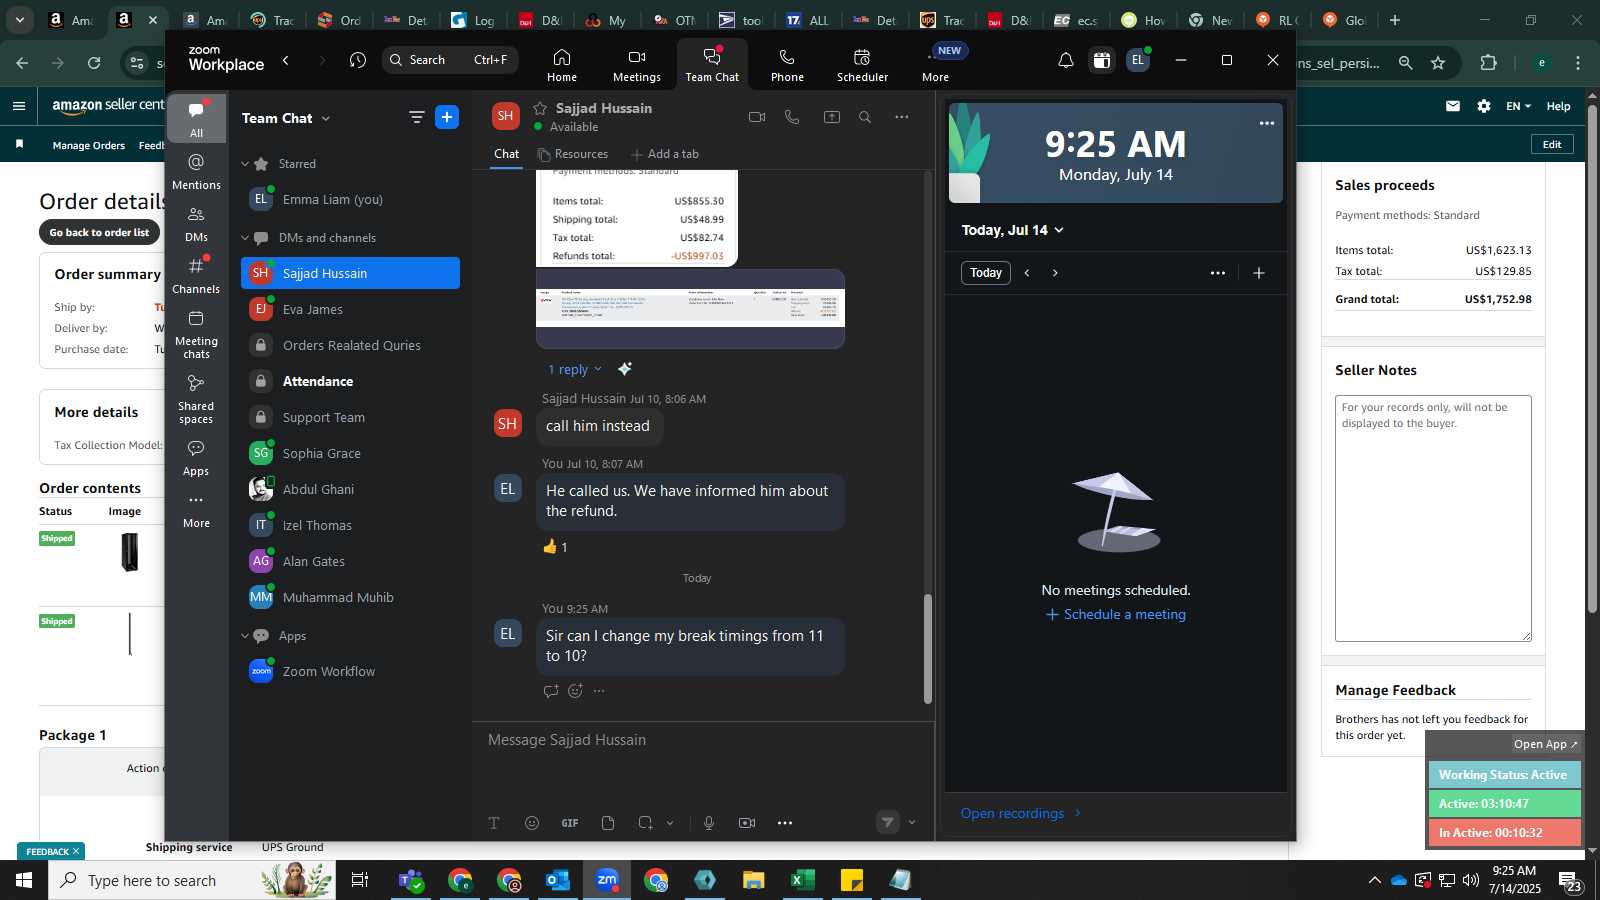This screenshot has height=900, width=1600.
Task: Open Channels in chat sidebar
Action: tap(196, 276)
